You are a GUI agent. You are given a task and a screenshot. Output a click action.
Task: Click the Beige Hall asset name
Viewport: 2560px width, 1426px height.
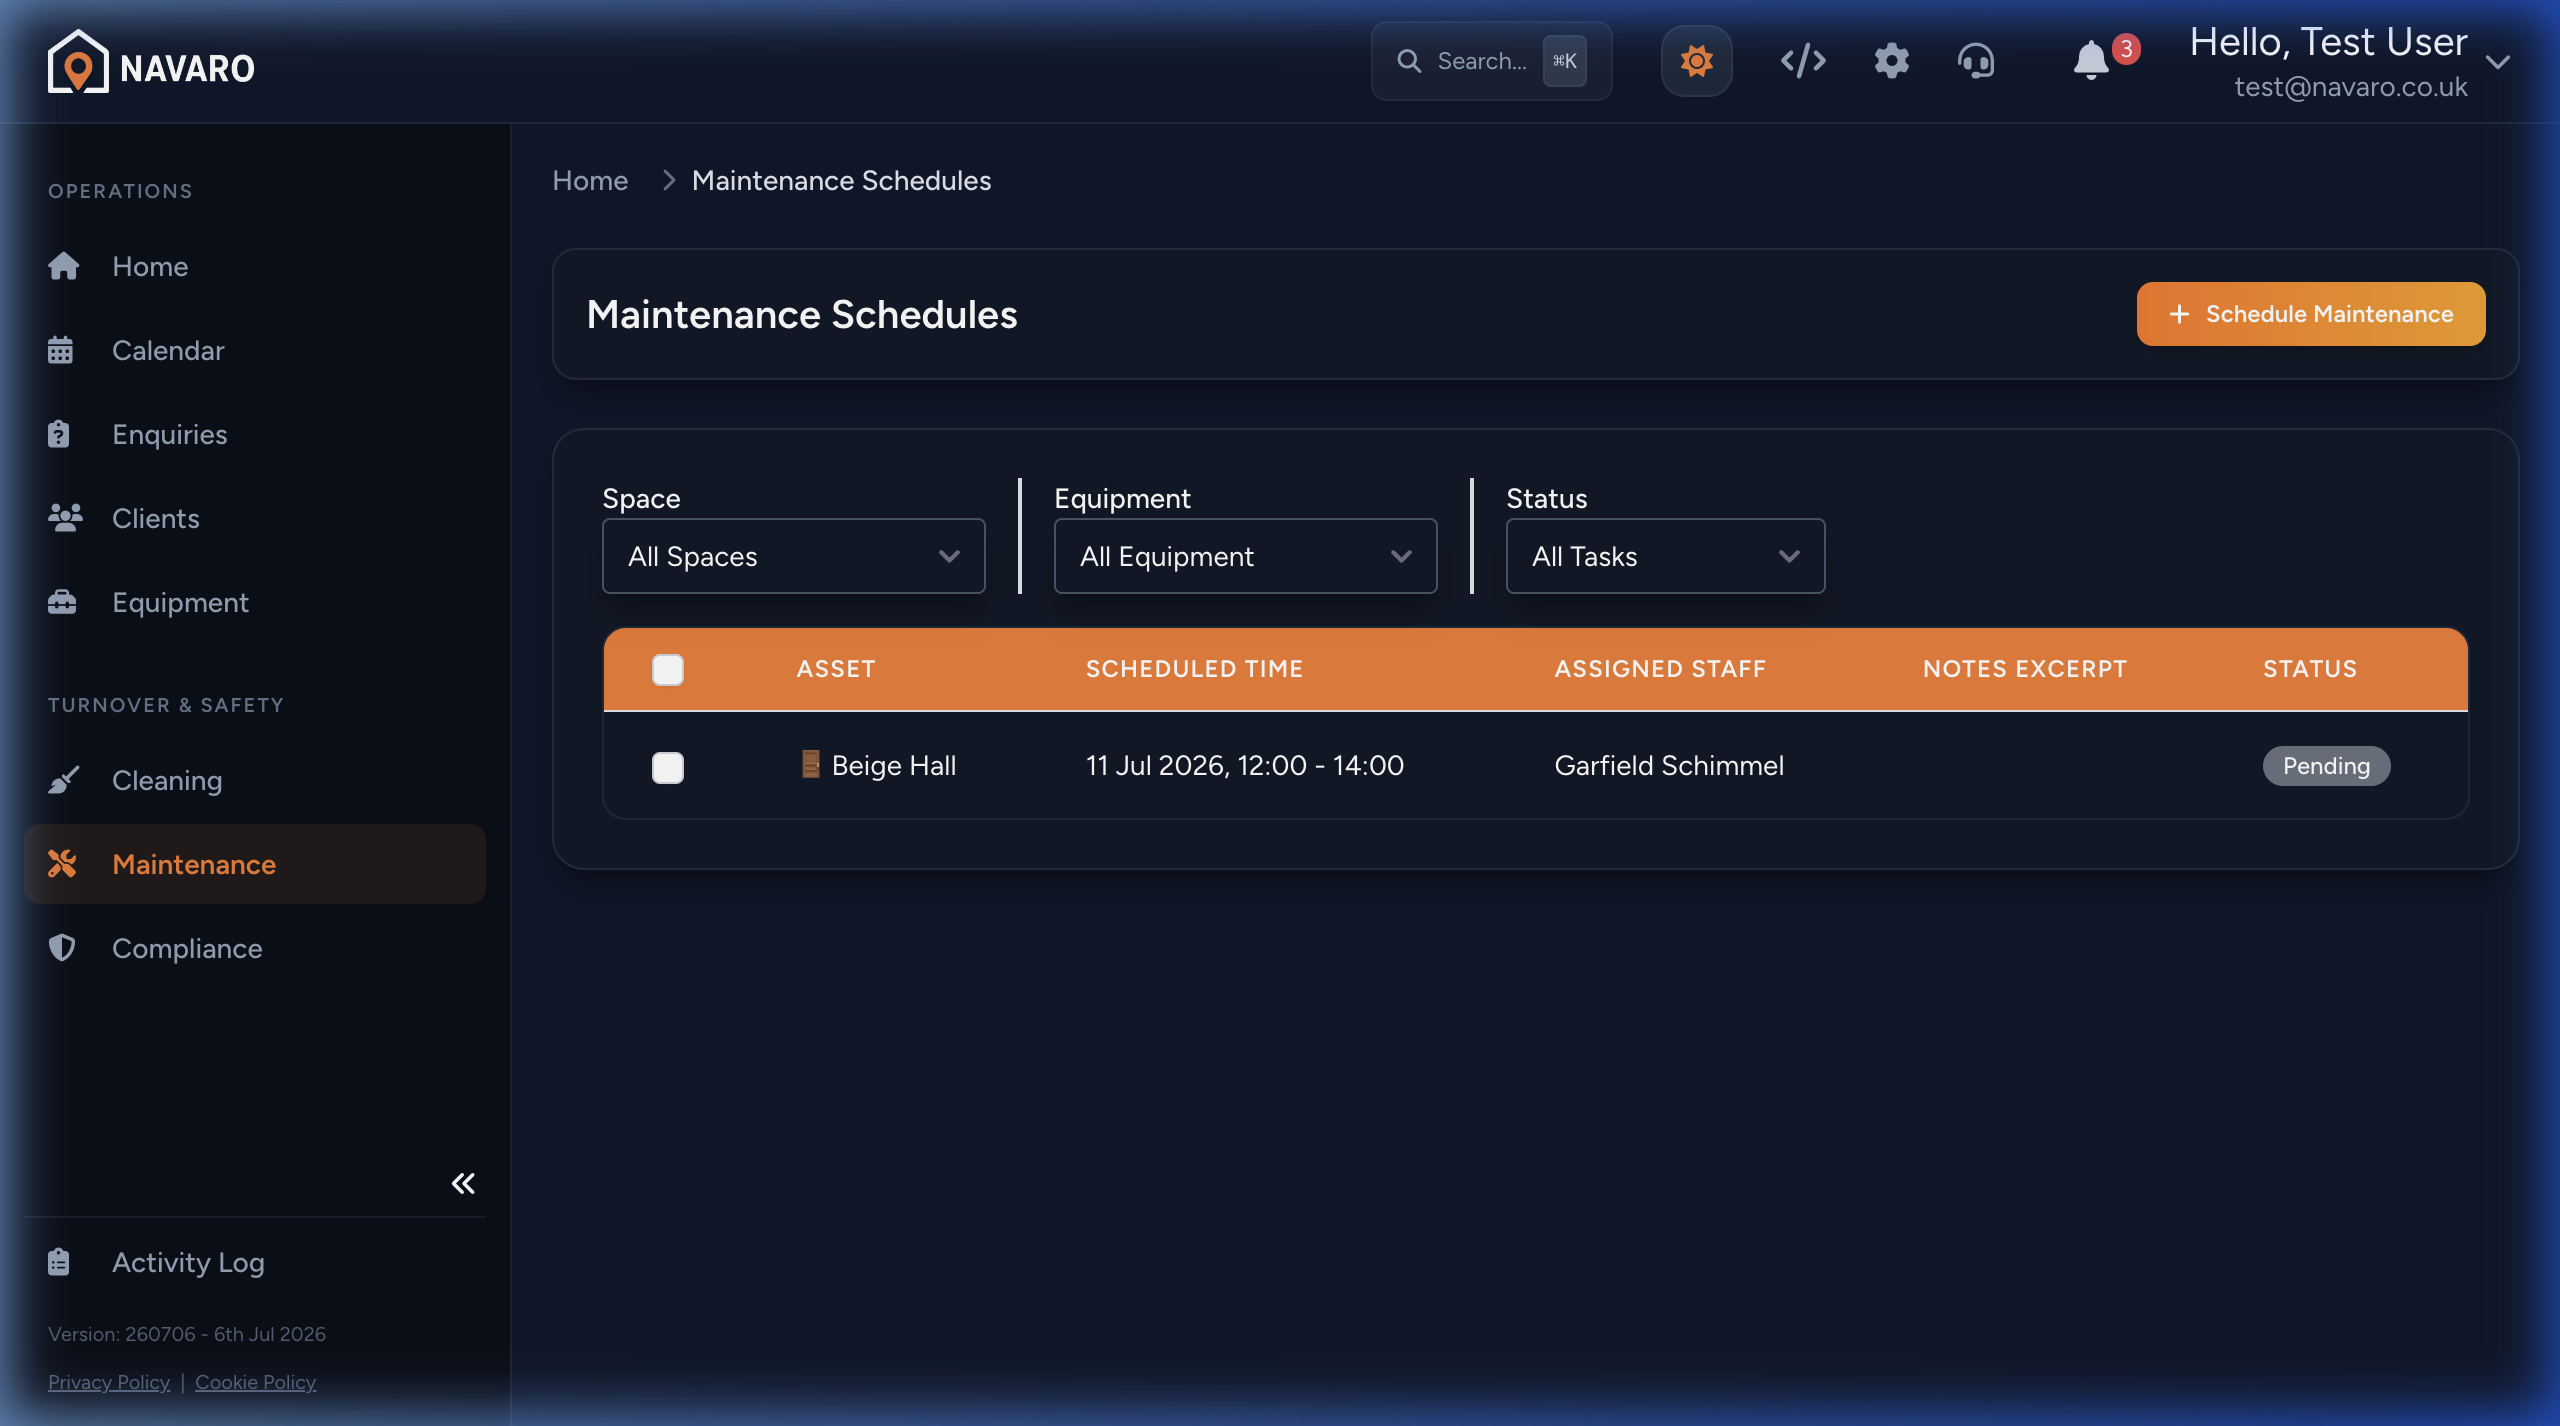click(894, 766)
